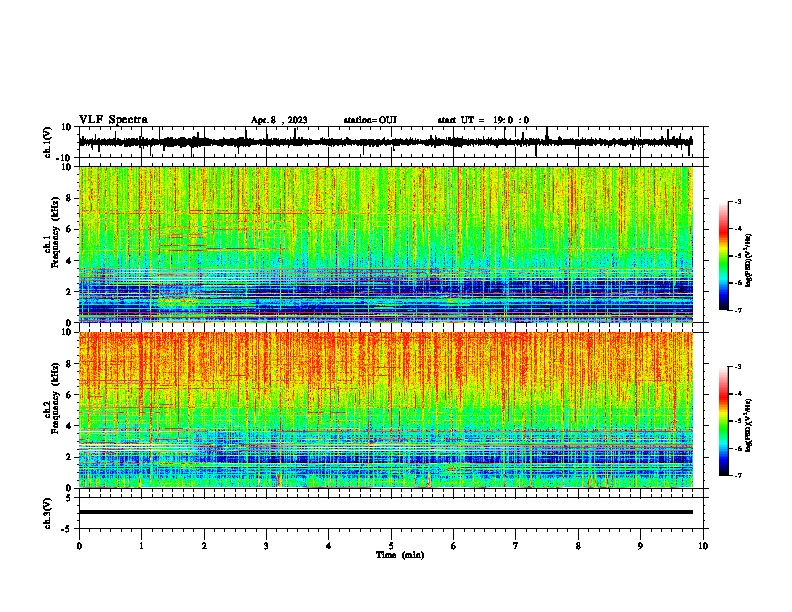Click the "Time (min)" axis label
Screen dimensions: 792x612
click(400, 555)
